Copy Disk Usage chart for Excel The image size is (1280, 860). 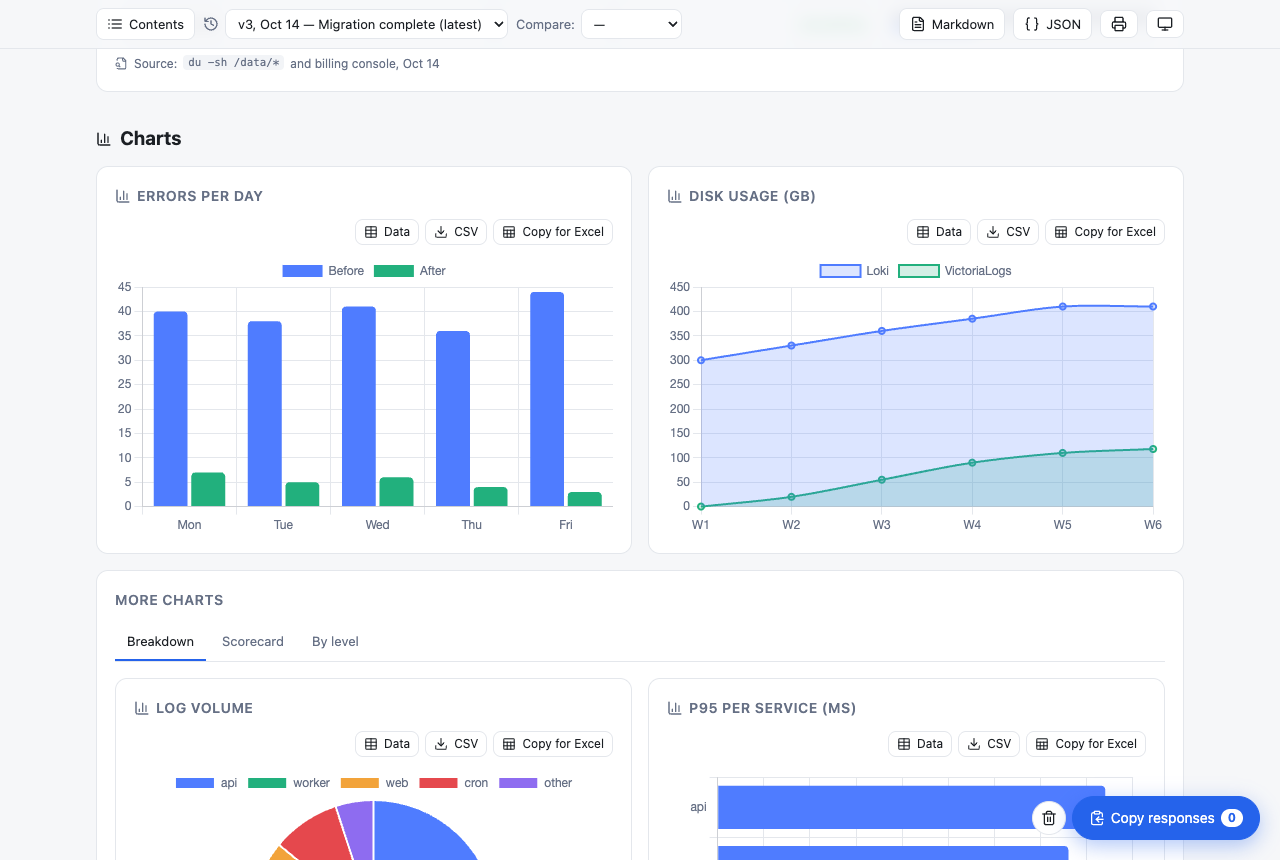coord(1105,232)
